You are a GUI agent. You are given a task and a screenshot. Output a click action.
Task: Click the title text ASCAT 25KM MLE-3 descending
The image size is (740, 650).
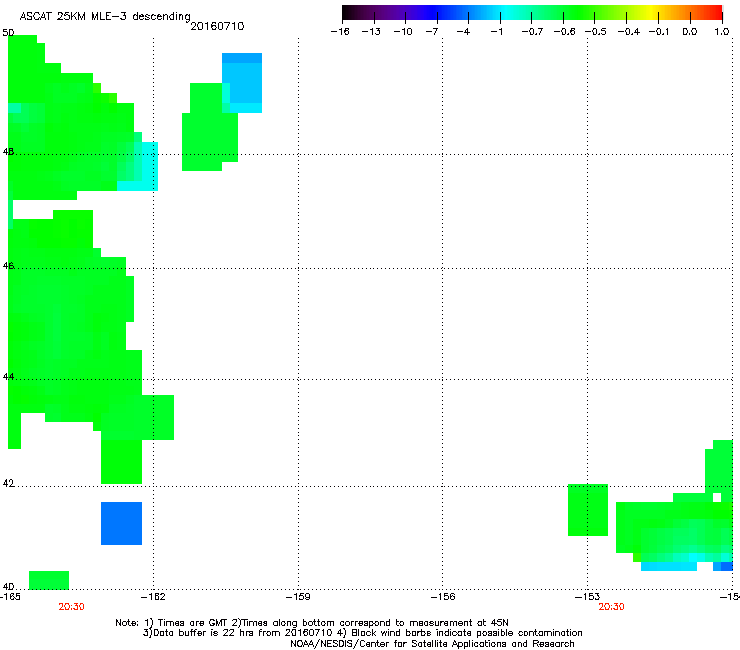pos(105,16)
